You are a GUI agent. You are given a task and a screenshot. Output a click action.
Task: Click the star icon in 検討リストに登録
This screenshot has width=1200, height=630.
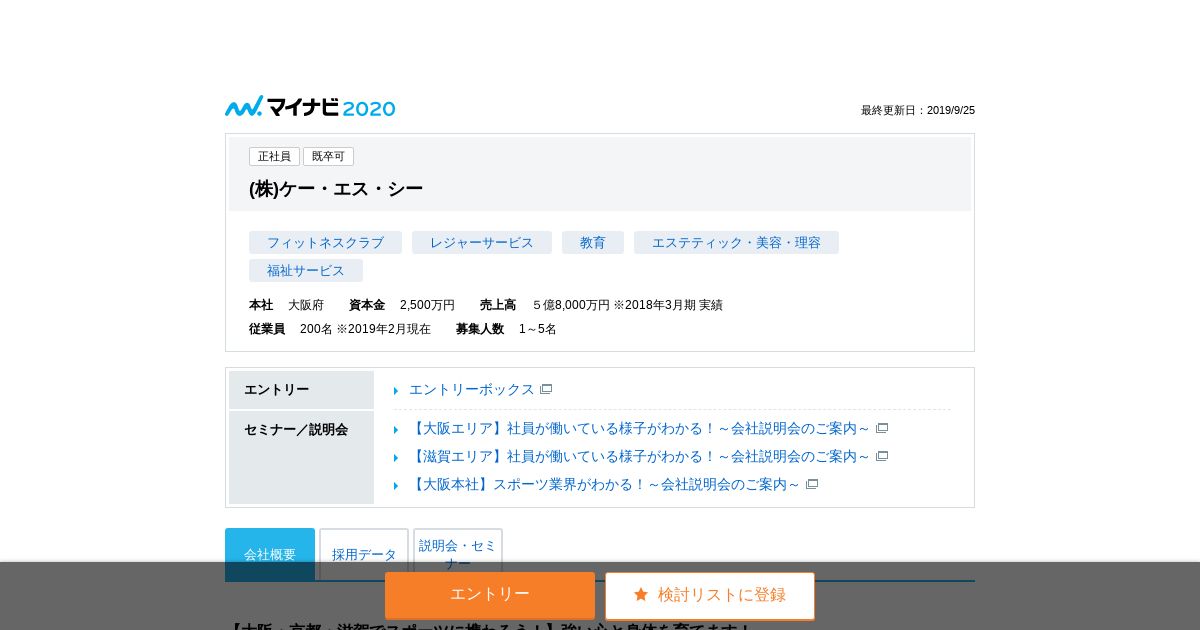point(641,594)
